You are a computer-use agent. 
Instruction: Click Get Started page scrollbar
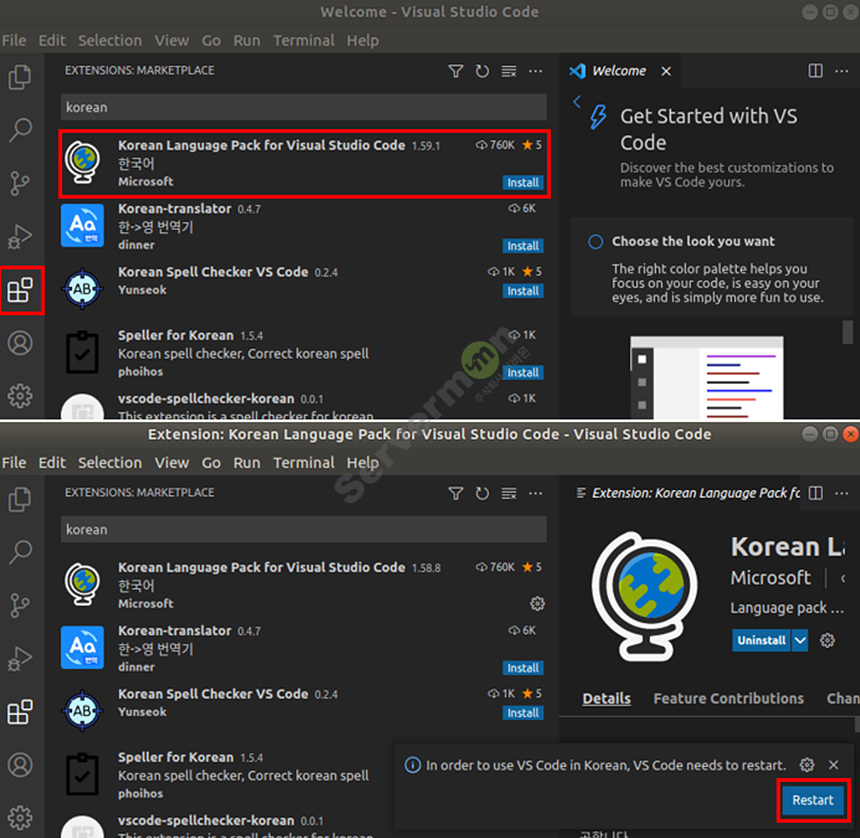(x=847, y=332)
